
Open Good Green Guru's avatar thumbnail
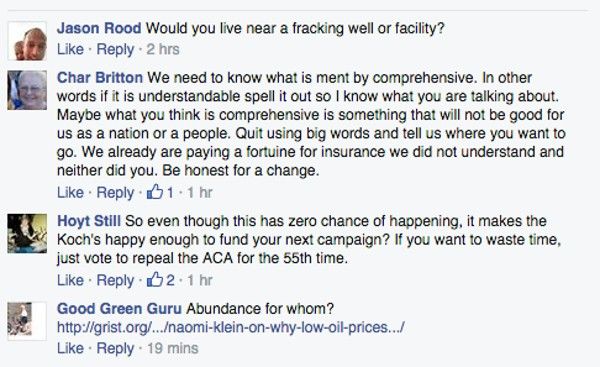27,321
